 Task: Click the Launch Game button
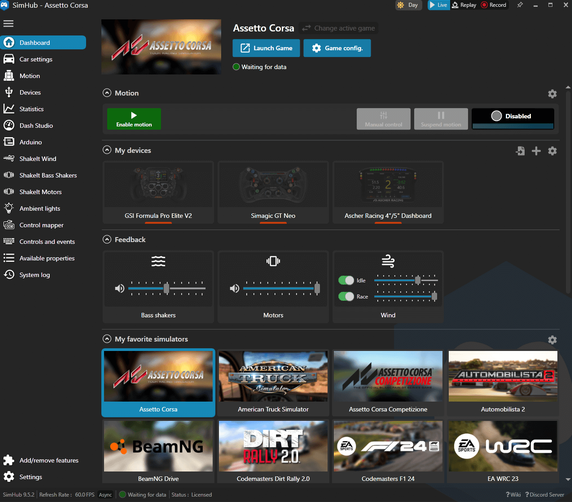(x=266, y=48)
